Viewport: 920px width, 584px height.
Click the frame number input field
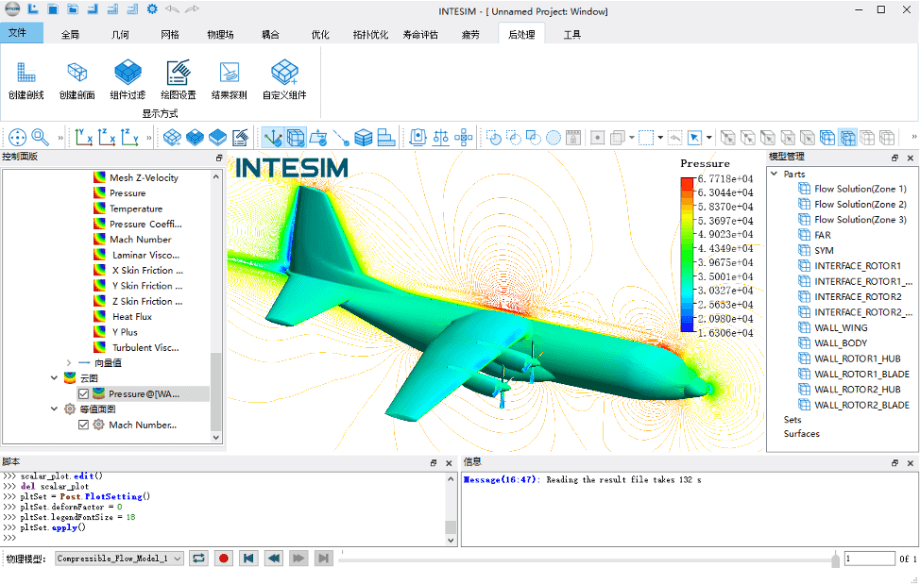point(868,559)
